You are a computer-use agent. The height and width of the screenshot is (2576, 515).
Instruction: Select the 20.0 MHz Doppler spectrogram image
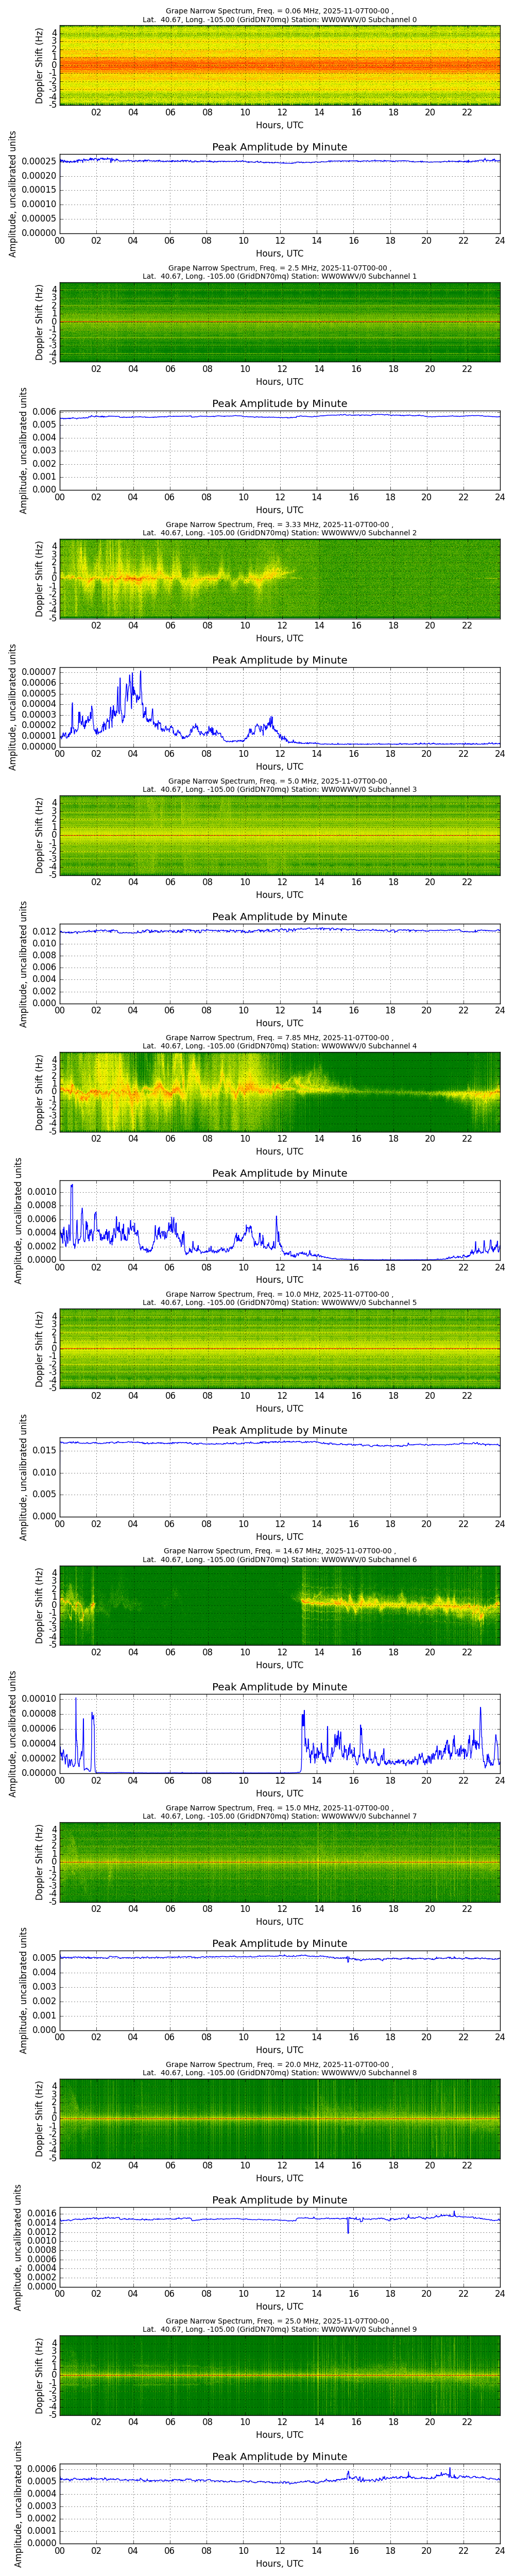point(279,2119)
